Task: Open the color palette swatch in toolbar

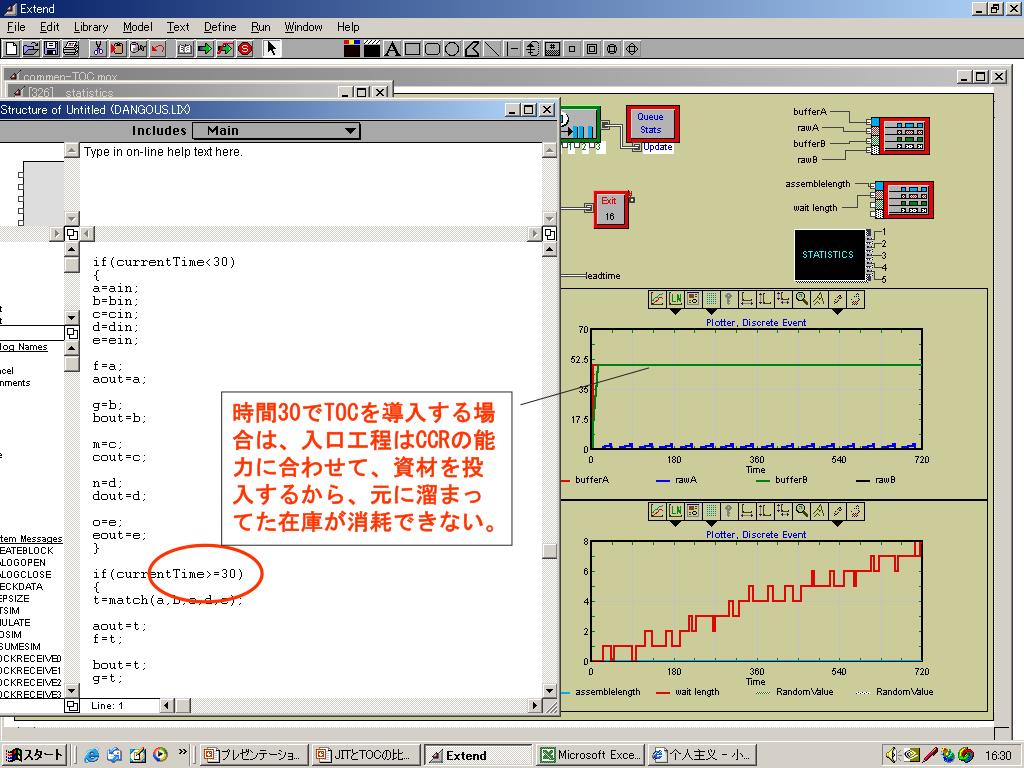Action: click(x=352, y=49)
